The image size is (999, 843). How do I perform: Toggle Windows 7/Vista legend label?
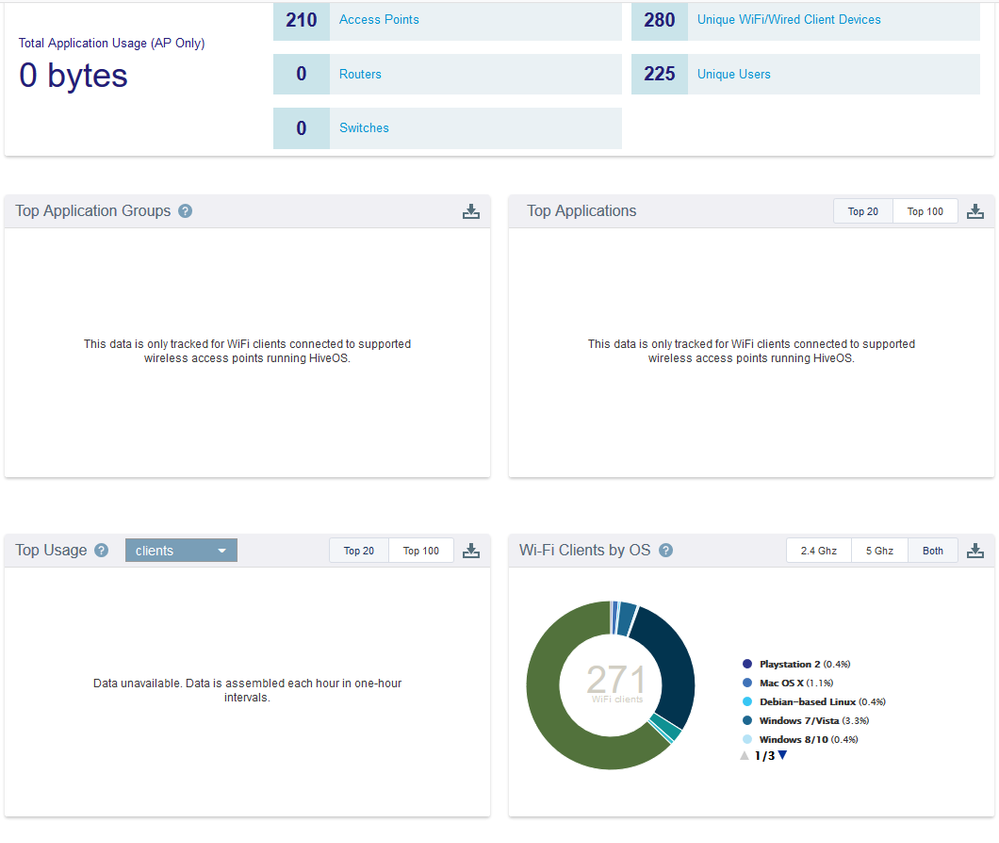(x=814, y=720)
